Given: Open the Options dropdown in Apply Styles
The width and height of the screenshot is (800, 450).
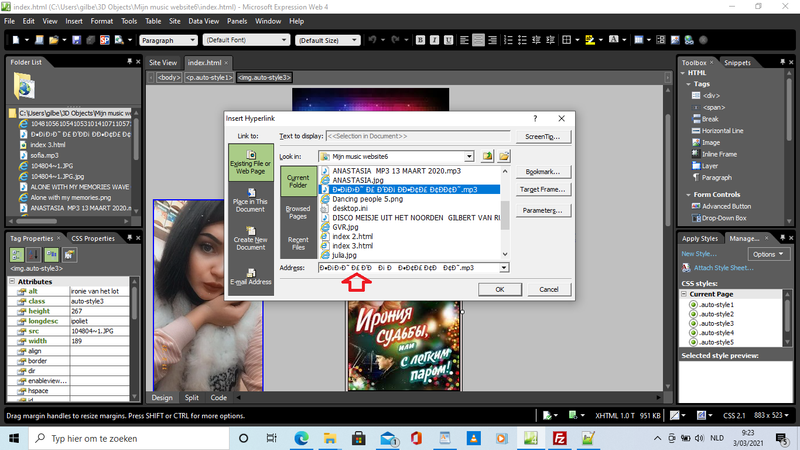Looking at the screenshot, I should [x=768, y=254].
